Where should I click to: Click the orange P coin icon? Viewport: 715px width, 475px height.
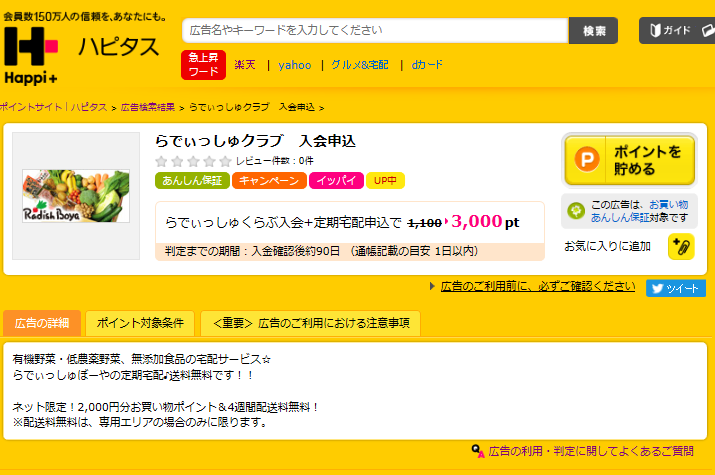(587, 159)
